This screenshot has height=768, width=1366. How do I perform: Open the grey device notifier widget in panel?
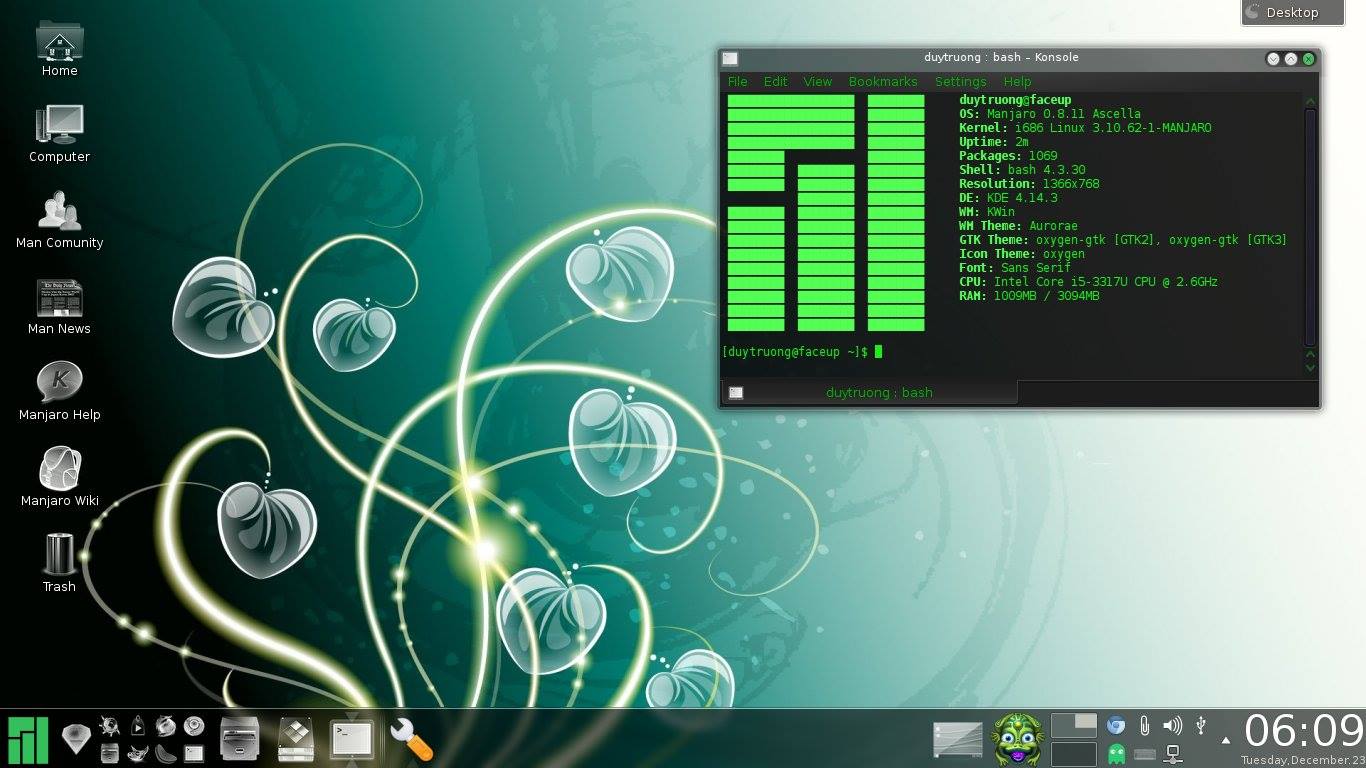[x=958, y=740]
